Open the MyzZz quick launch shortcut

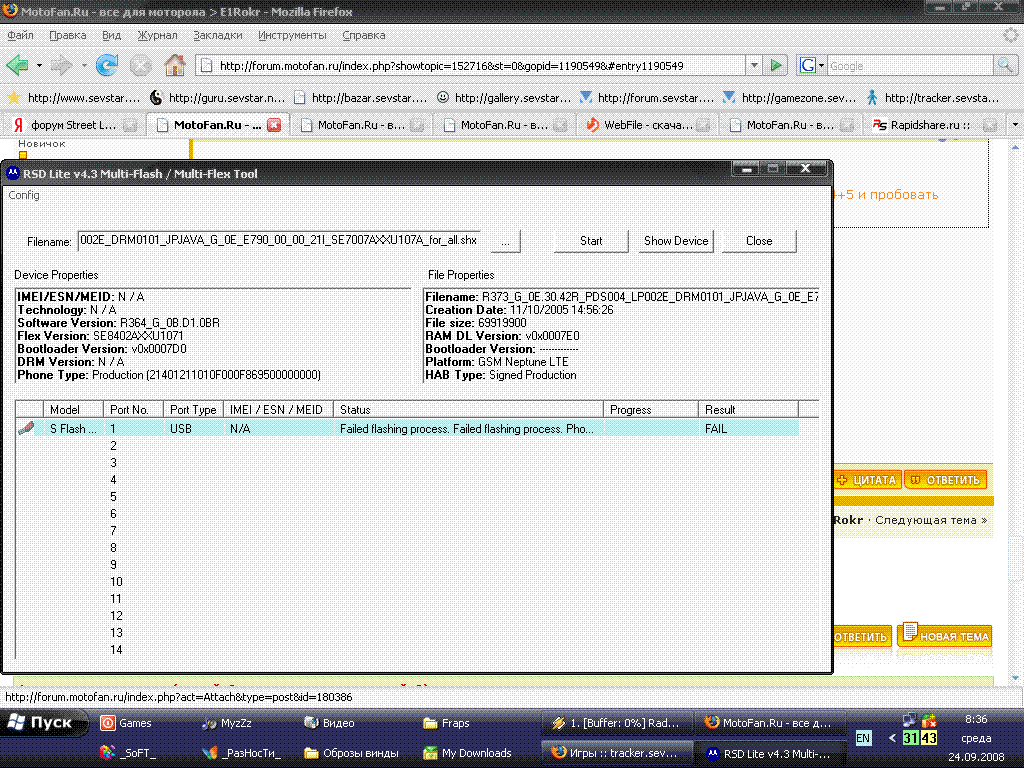pos(226,723)
